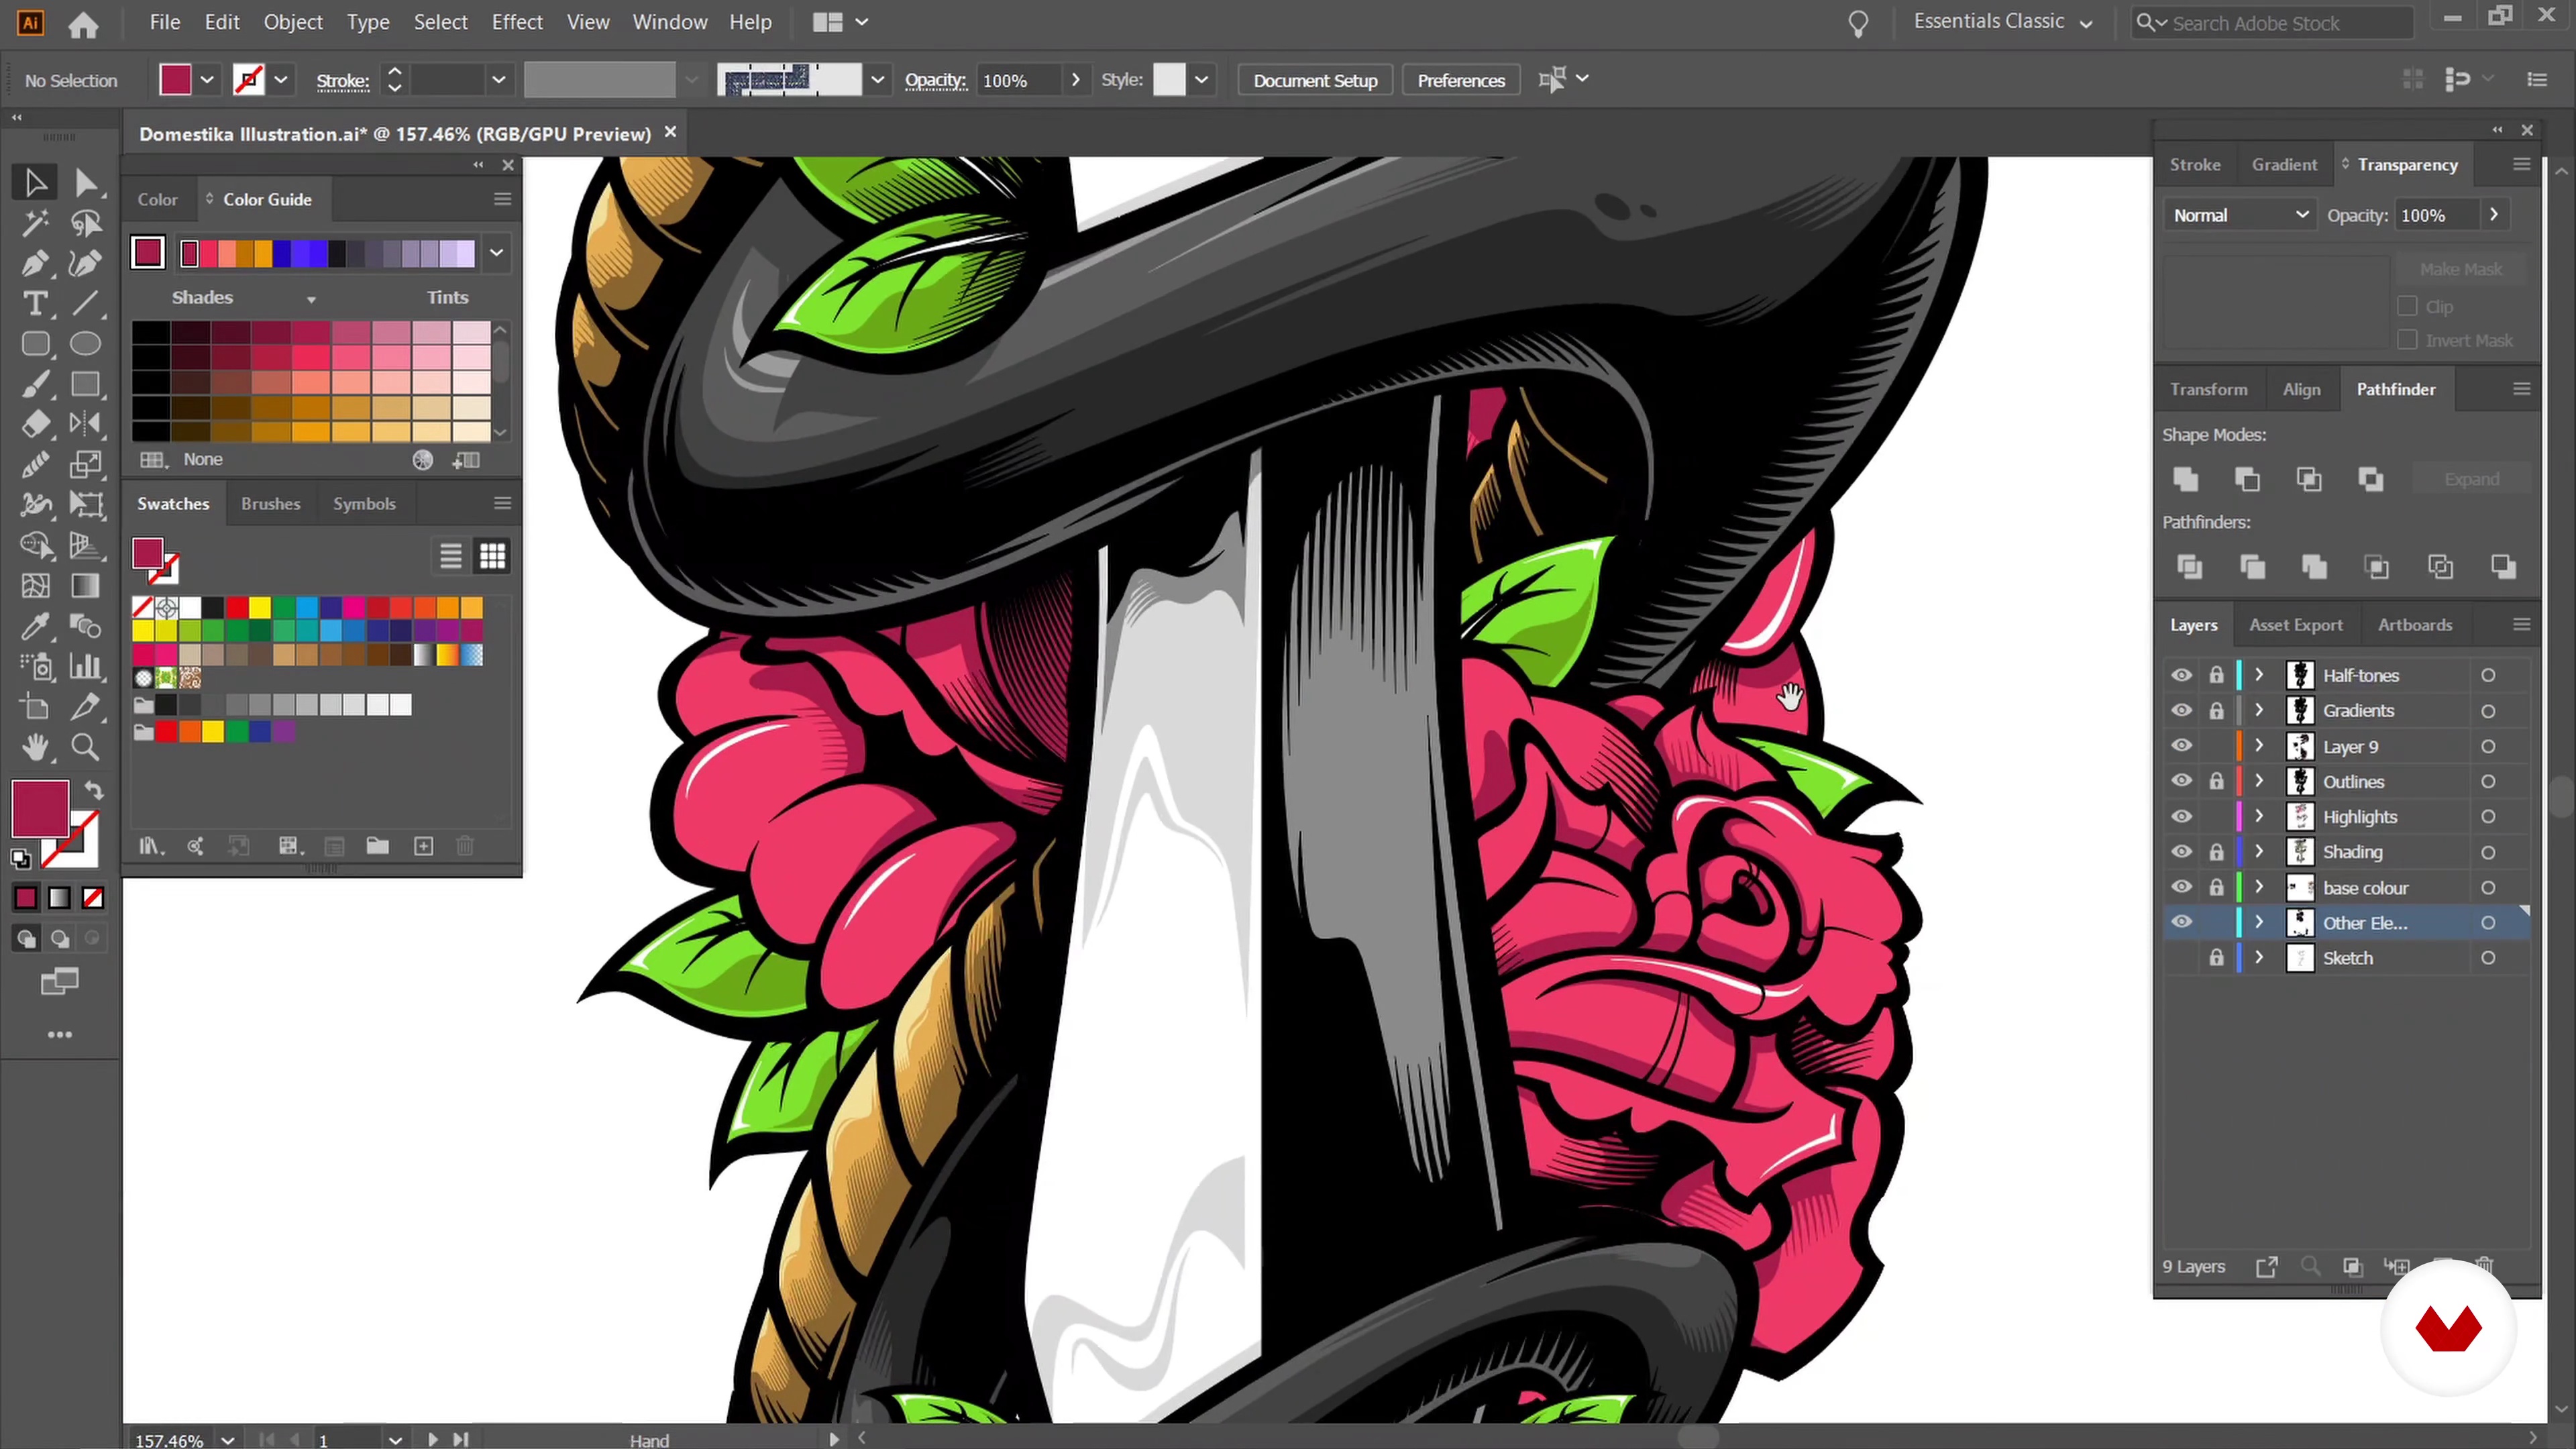The width and height of the screenshot is (2576, 1449).
Task: Set the Color Guide base color swatch
Action: point(148,253)
